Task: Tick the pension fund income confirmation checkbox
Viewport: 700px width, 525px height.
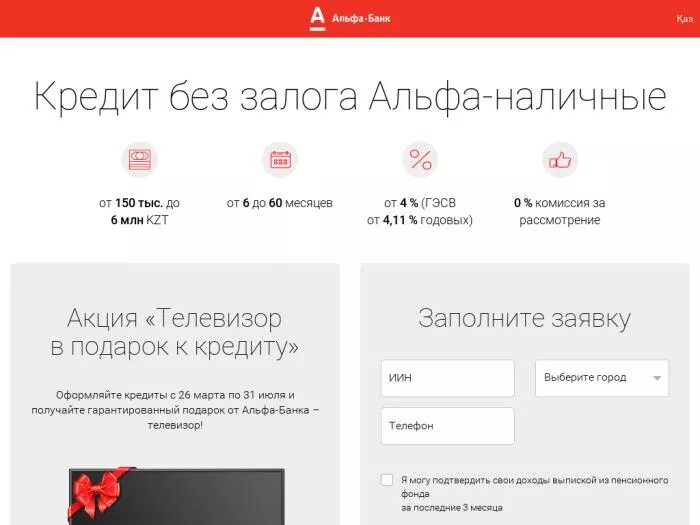Action: click(x=387, y=480)
